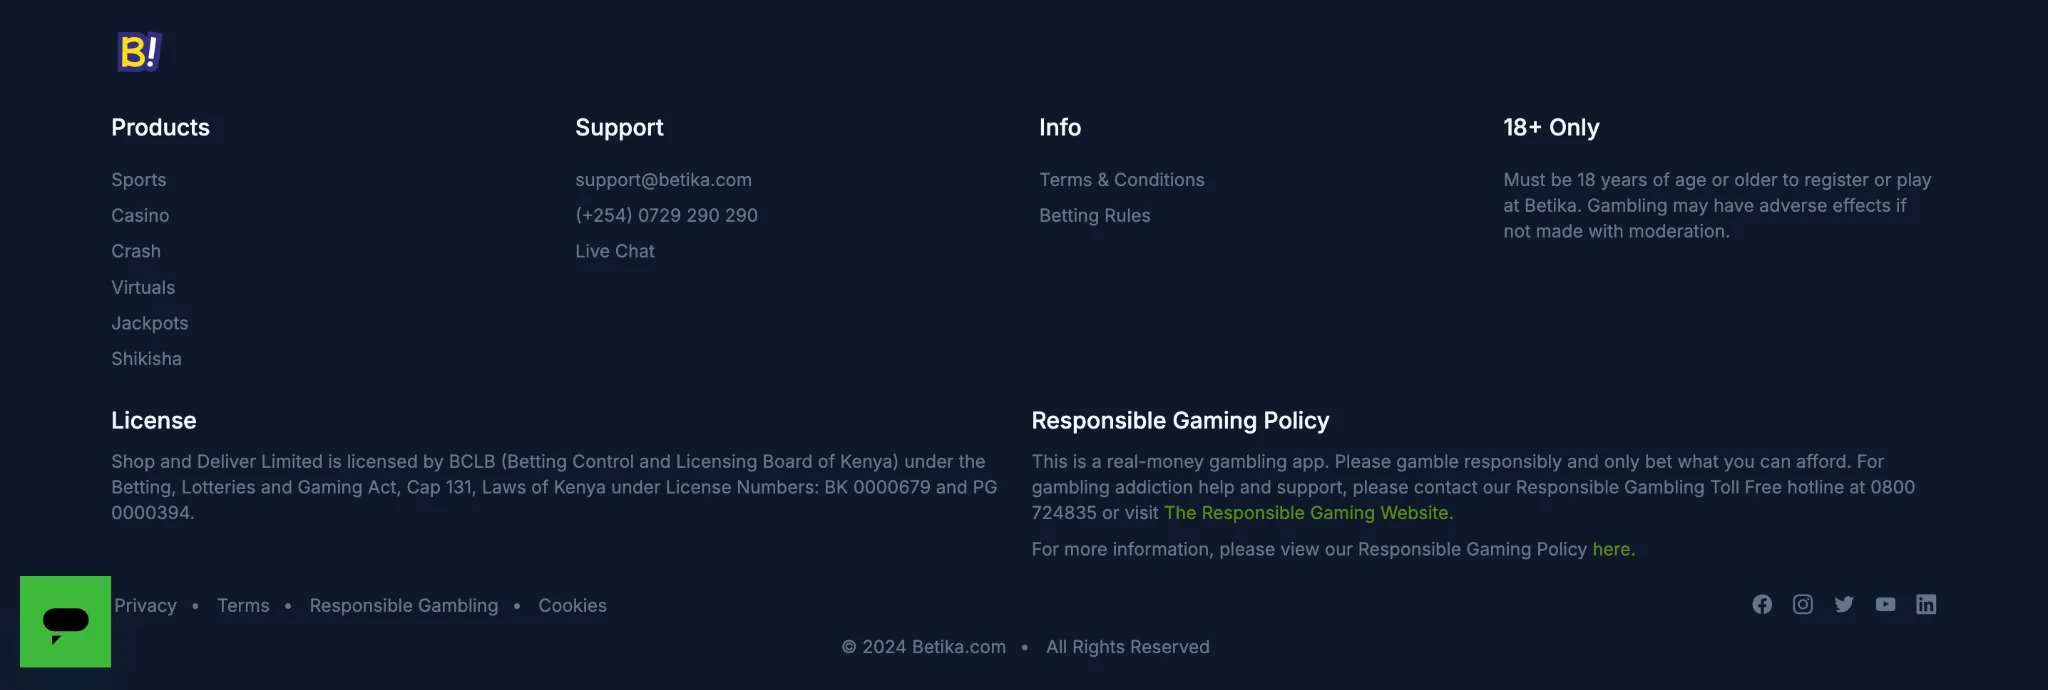
Task: Open the green live chat bubble
Action: pos(65,621)
